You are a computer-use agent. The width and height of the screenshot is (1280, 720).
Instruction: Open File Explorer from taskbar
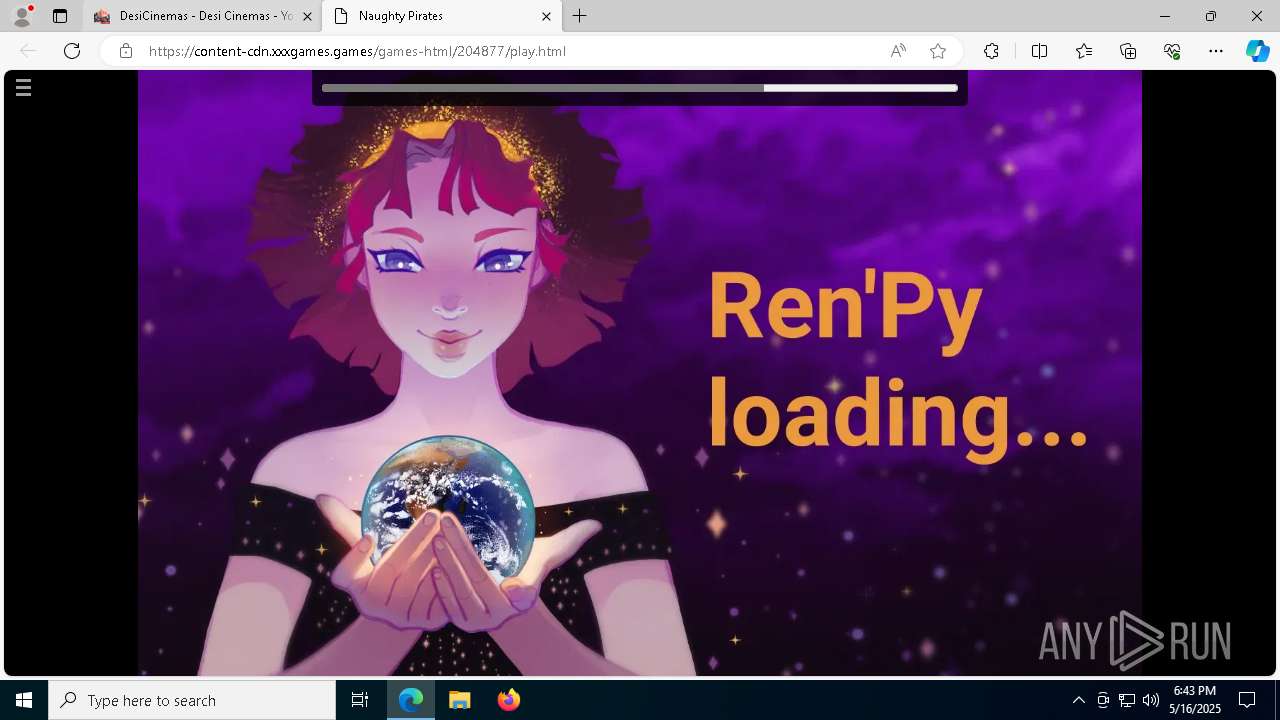point(460,700)
